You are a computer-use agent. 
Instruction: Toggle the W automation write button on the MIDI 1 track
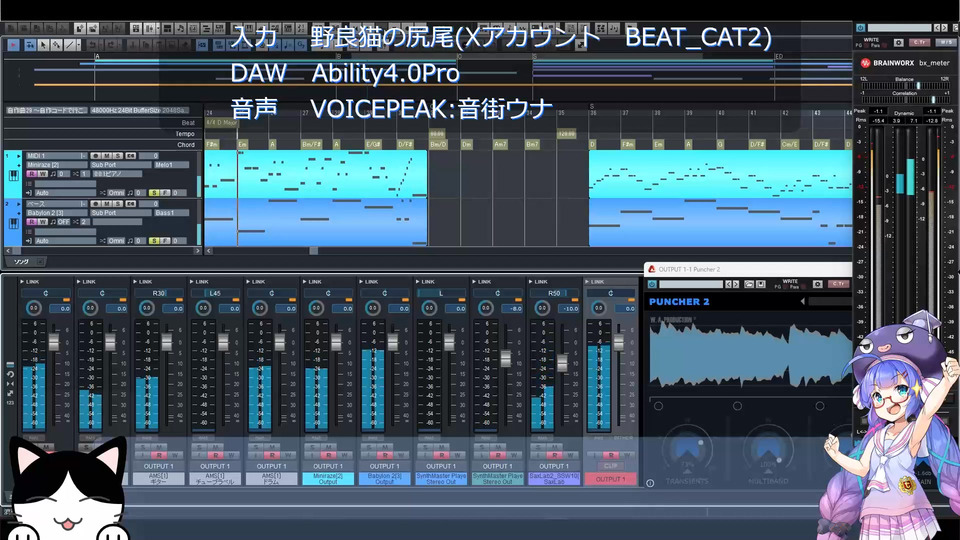pyautogui.click(x=43, y=174)
